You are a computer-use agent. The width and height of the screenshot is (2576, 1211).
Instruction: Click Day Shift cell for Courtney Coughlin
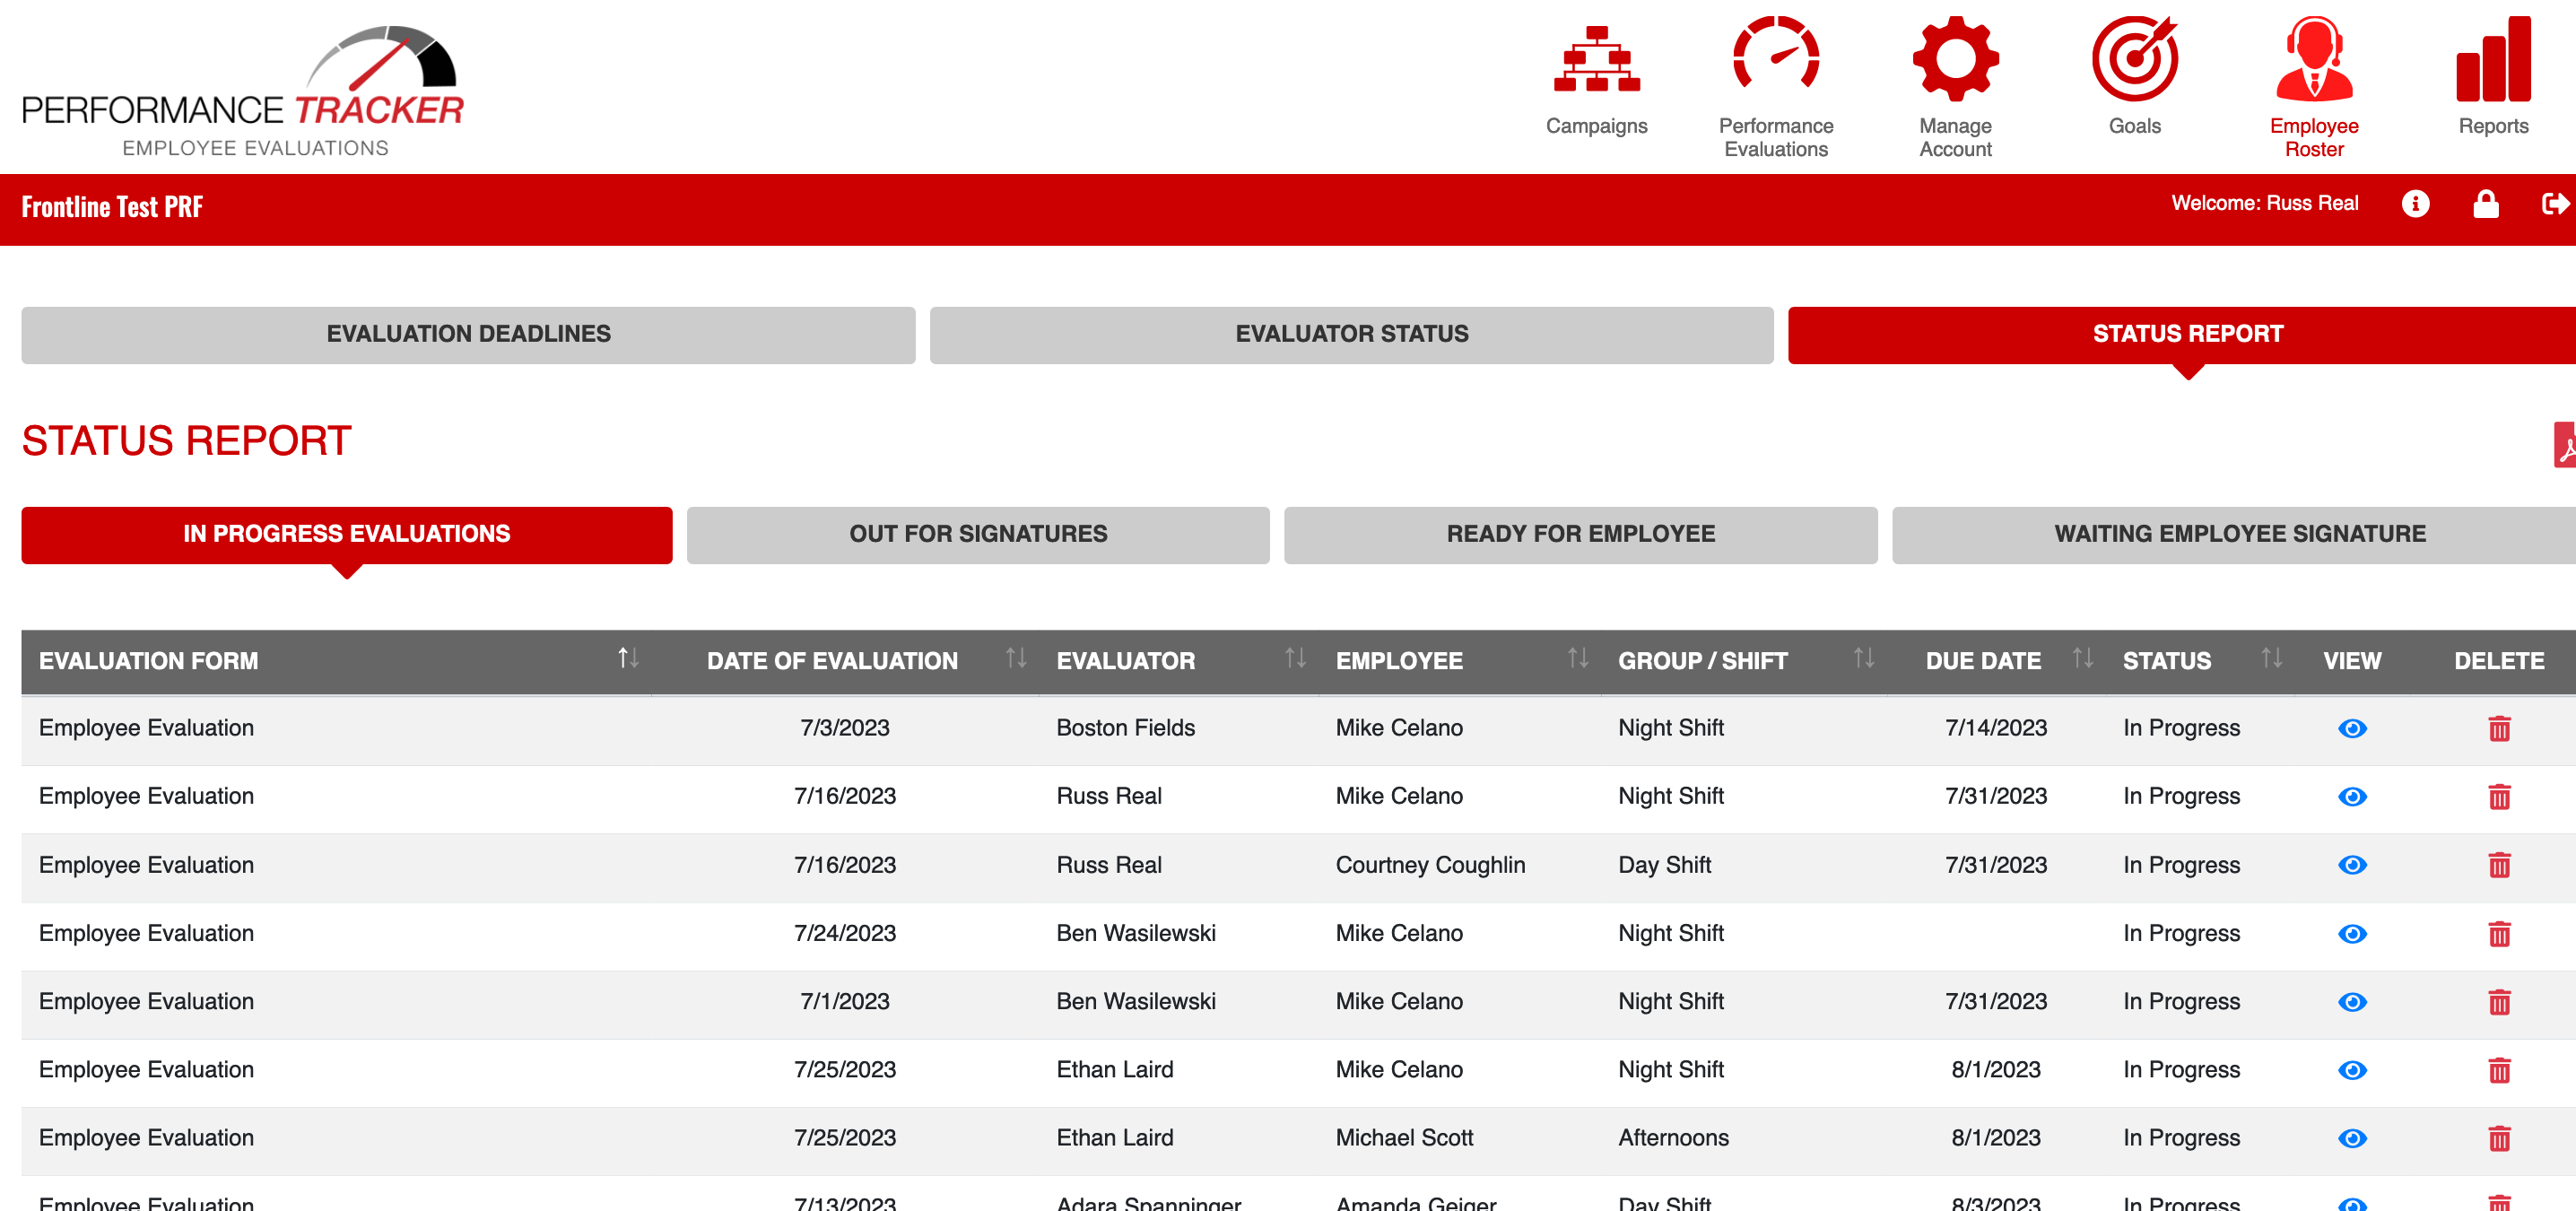(1664, 865)
